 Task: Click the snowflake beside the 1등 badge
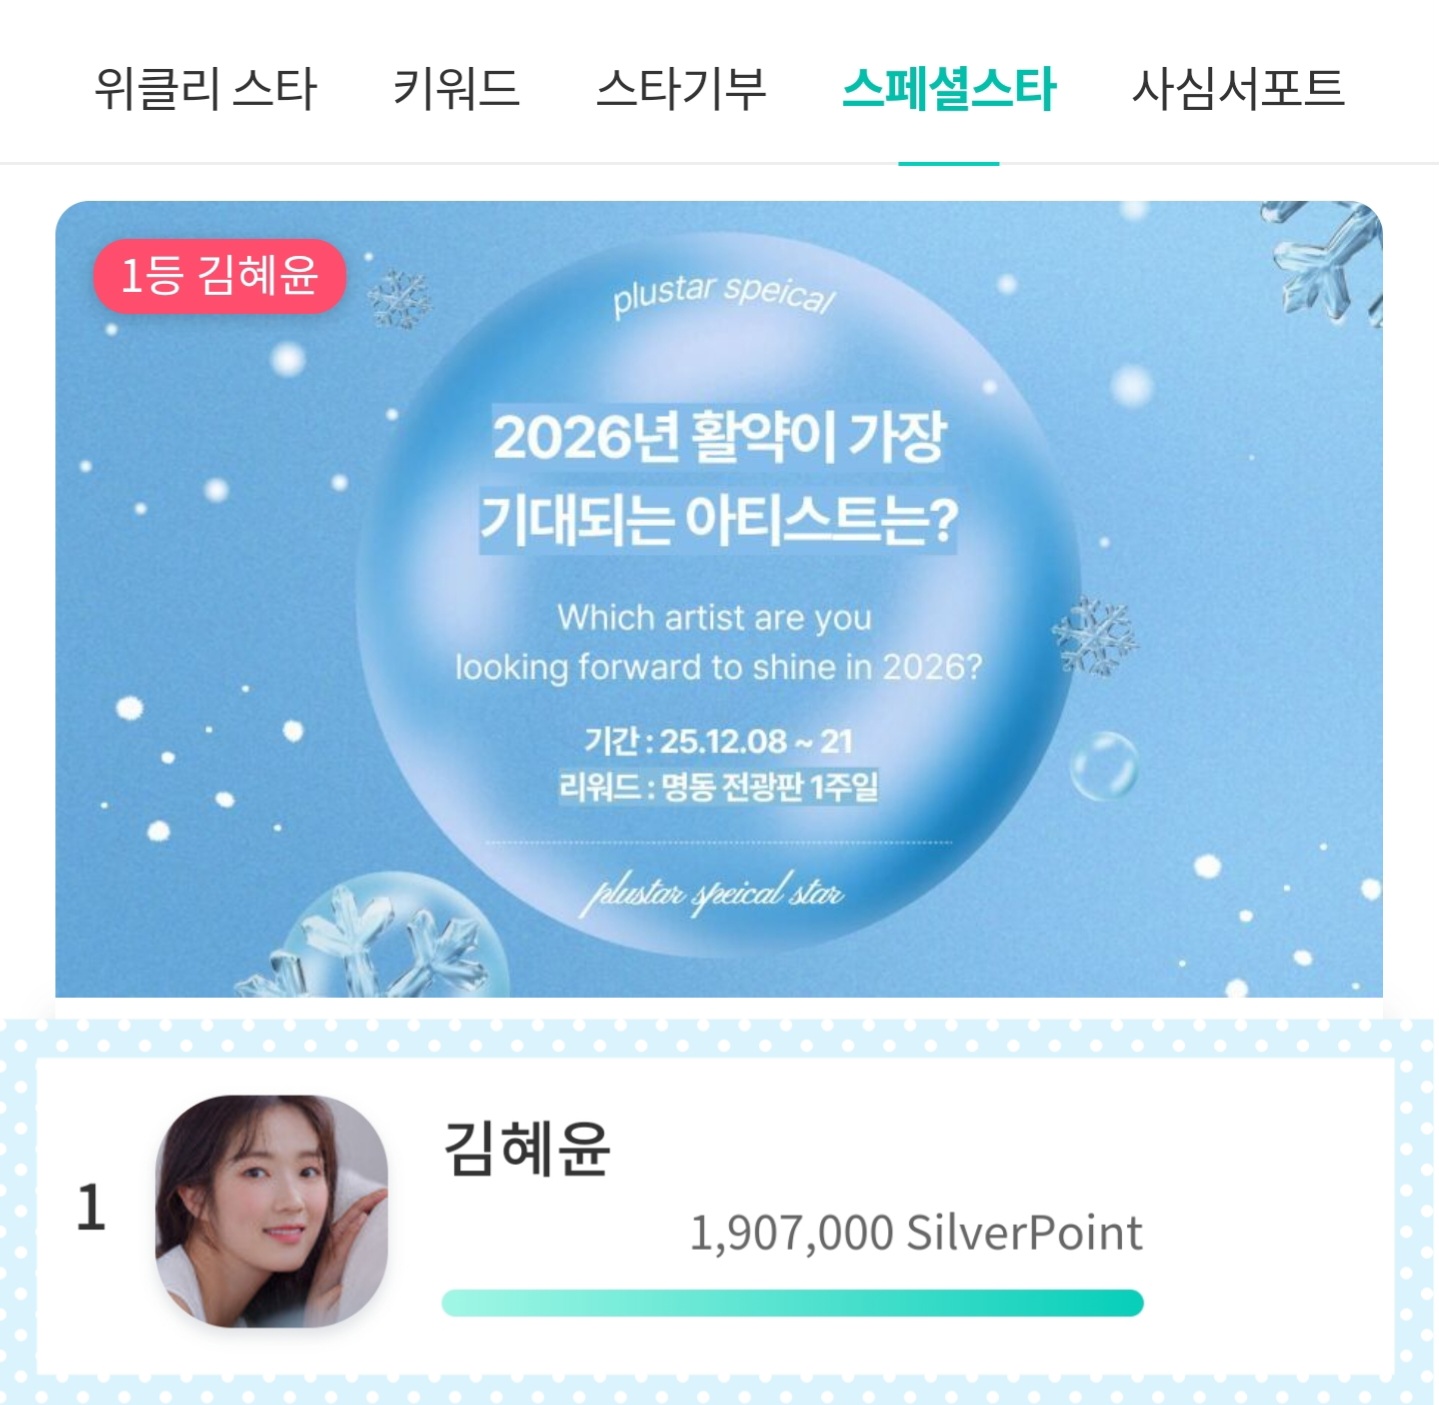coord(400,299)
